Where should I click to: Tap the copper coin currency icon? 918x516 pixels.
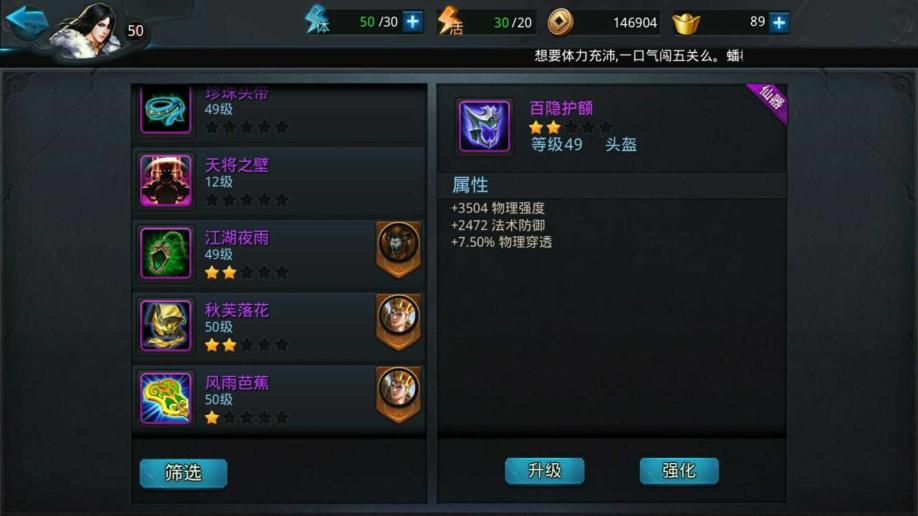click(560, 23)
